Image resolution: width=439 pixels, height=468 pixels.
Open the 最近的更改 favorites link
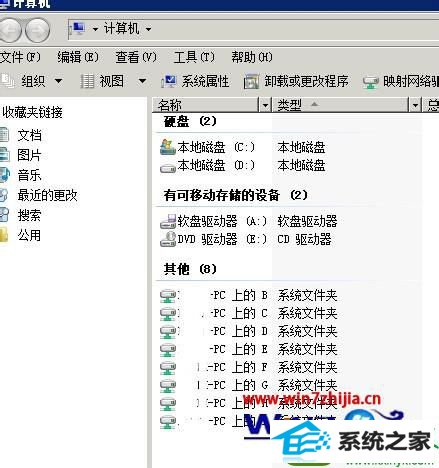click(47, 195)
